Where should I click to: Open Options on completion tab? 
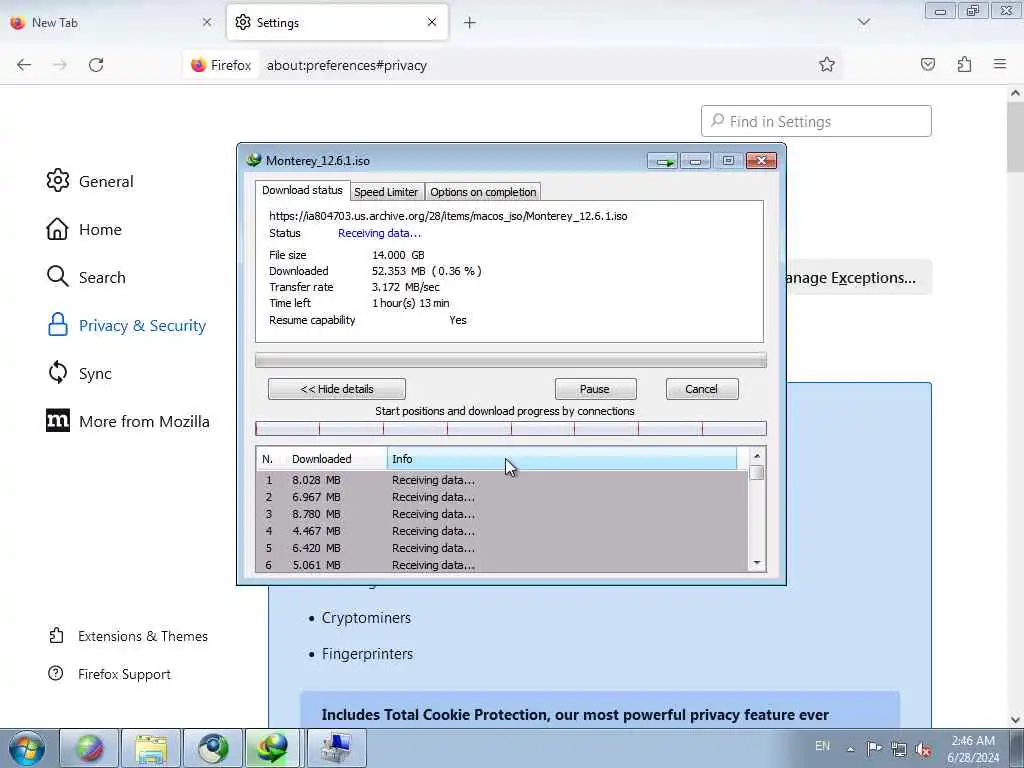click(x=483, y=192)
